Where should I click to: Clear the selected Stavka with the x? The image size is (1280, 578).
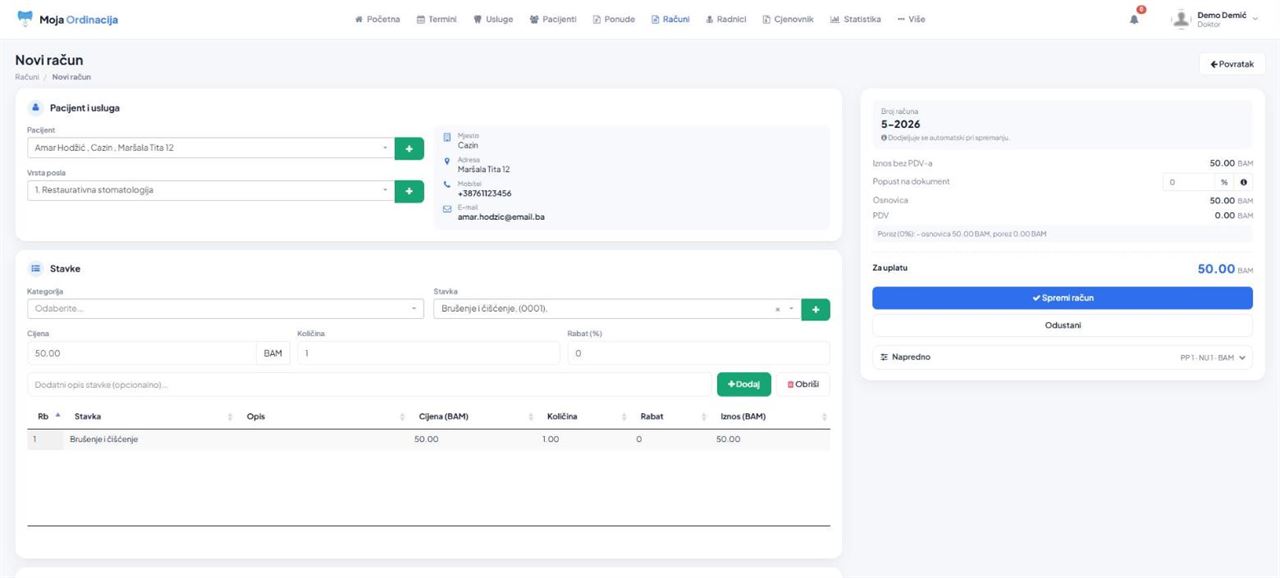click(x=778, y=310)
